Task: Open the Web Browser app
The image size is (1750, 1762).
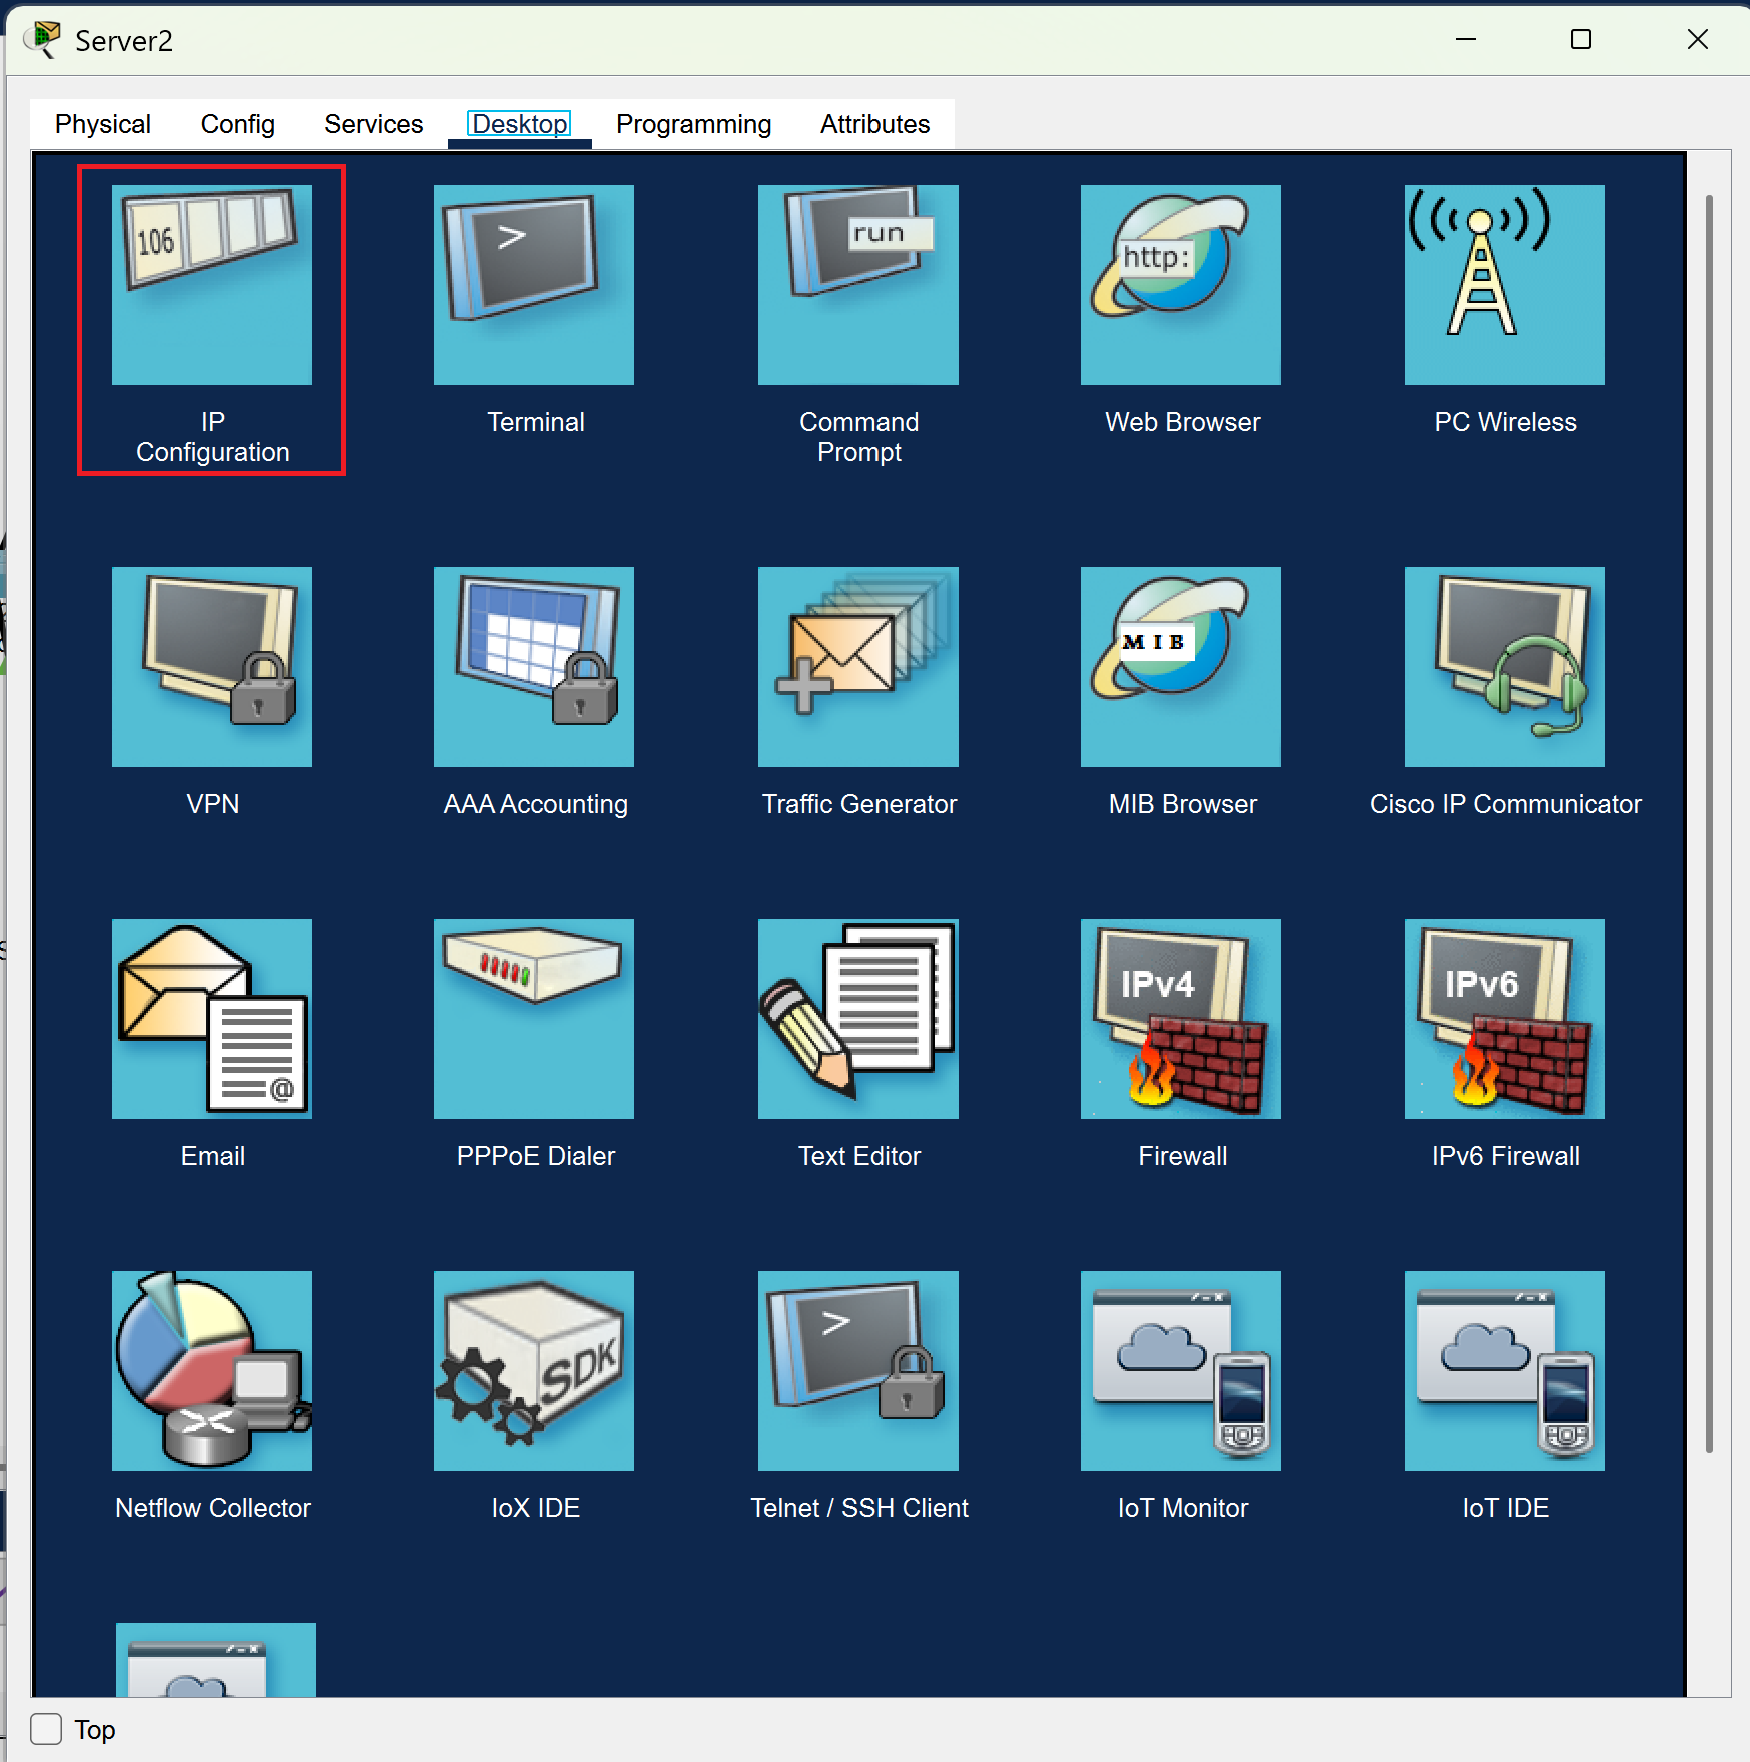Action: (x=1181, y=285)
